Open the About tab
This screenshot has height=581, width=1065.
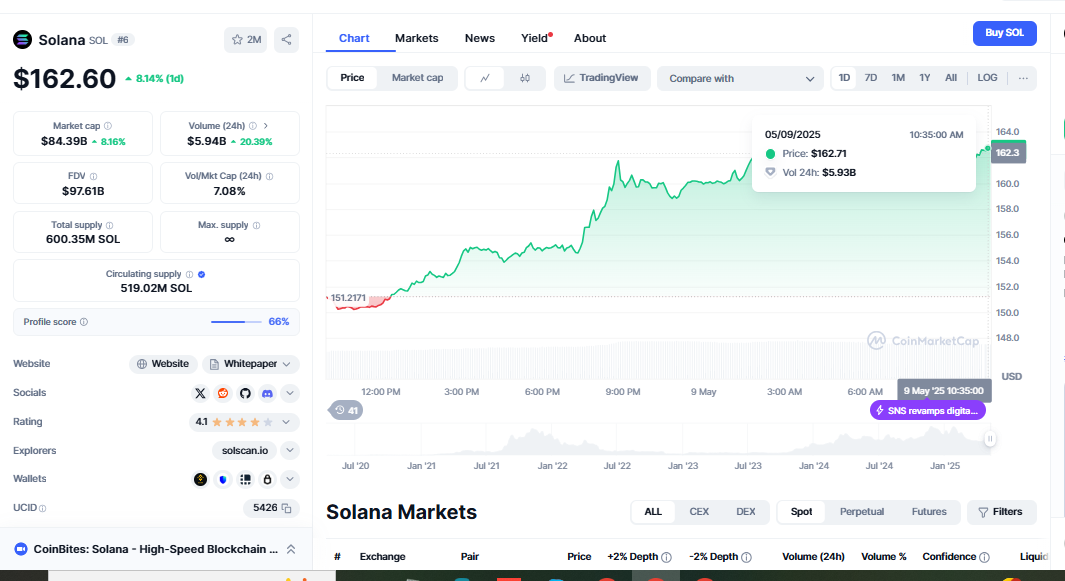pos(590,38)
